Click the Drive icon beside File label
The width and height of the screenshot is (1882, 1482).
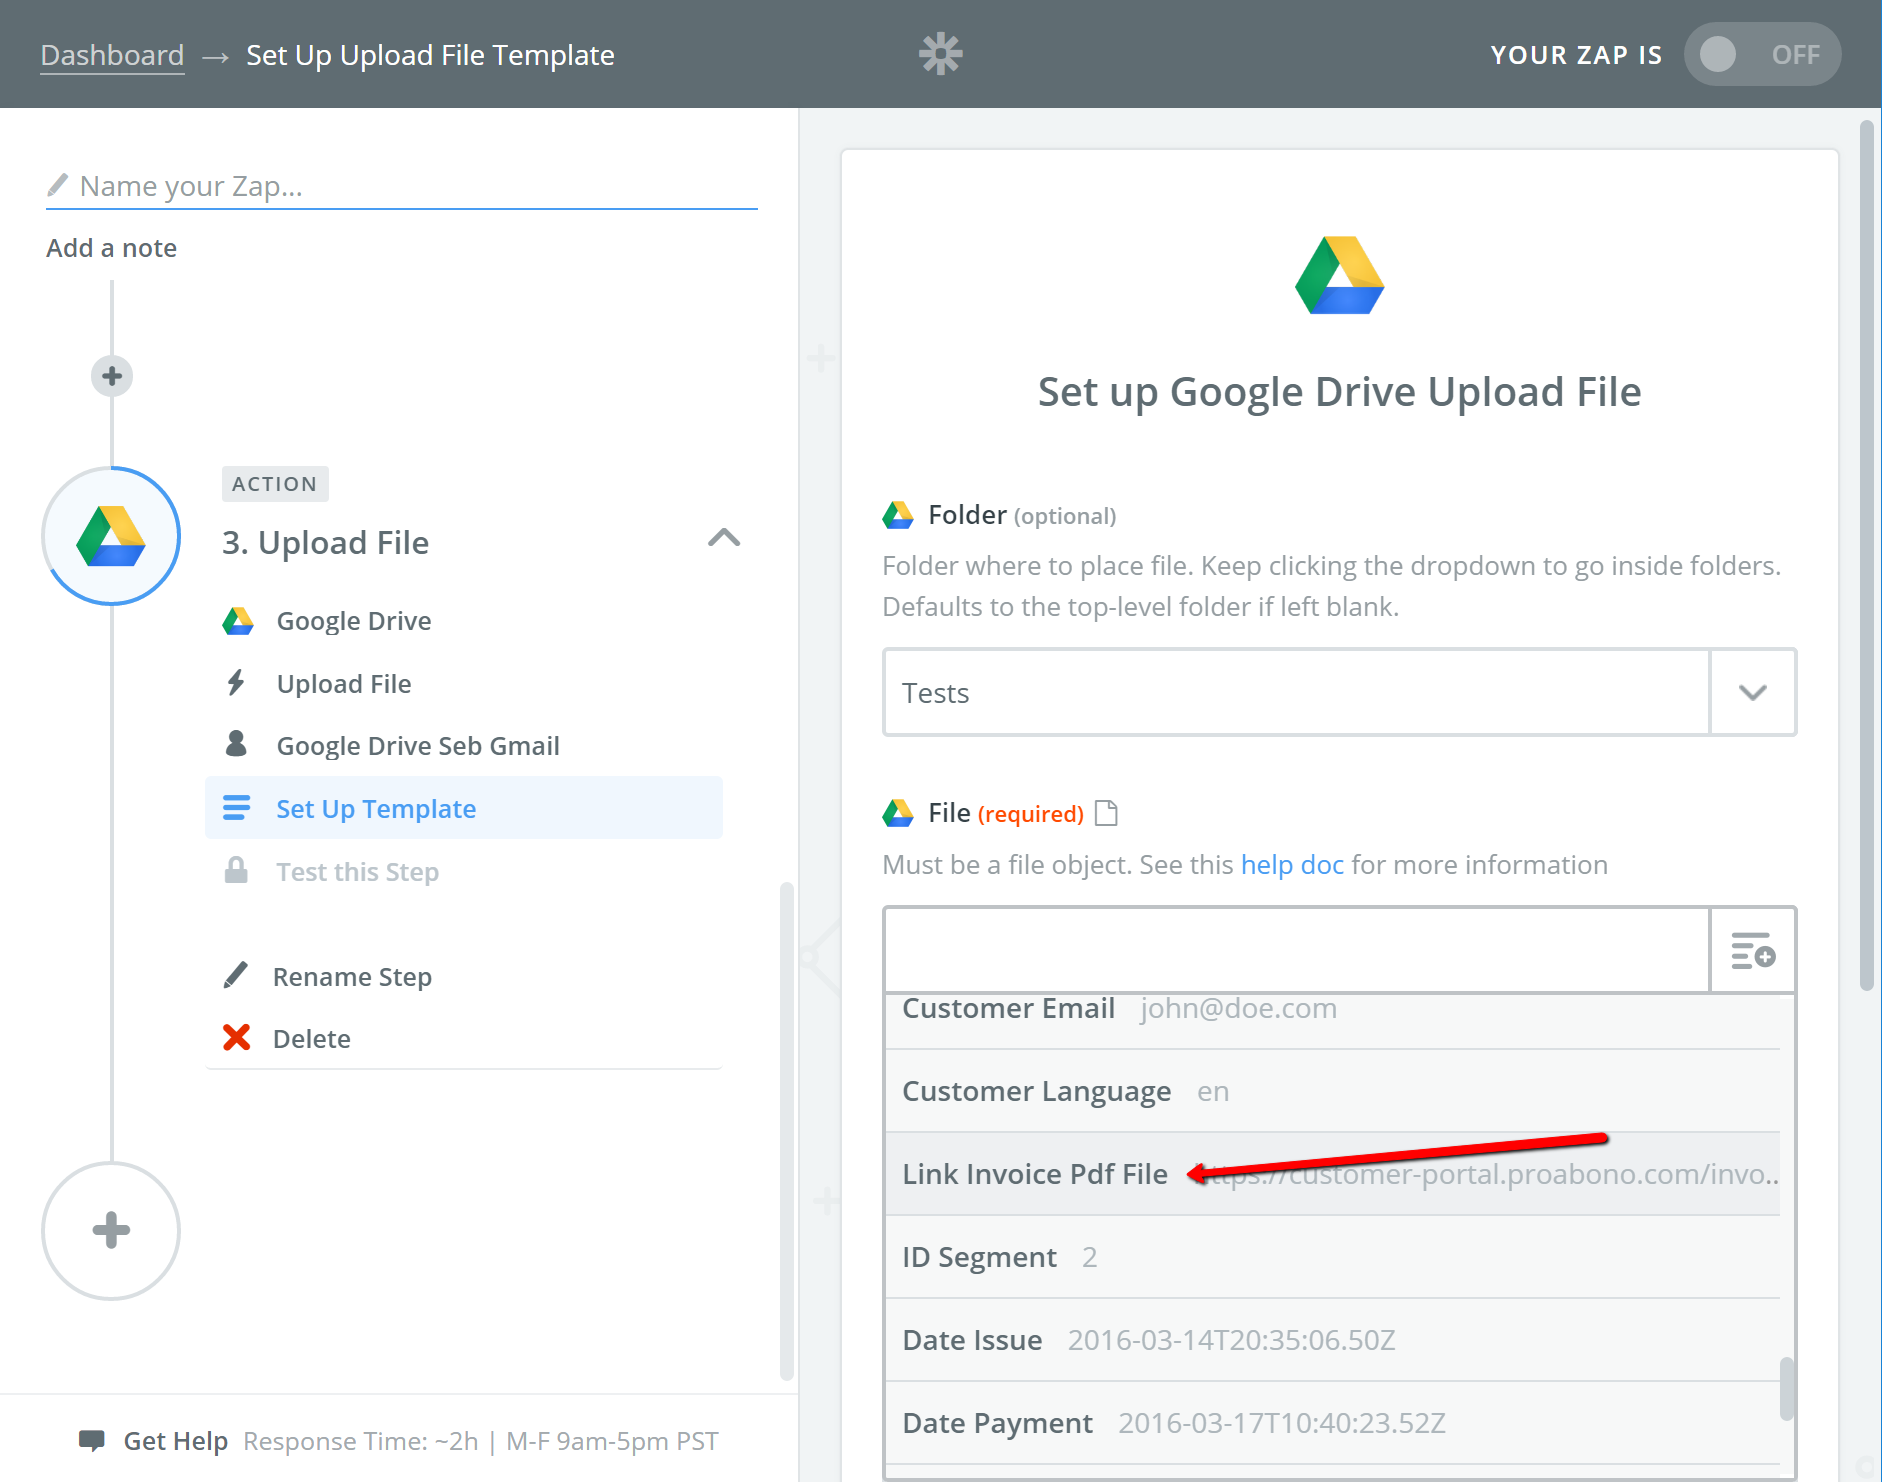pos(898,813)
